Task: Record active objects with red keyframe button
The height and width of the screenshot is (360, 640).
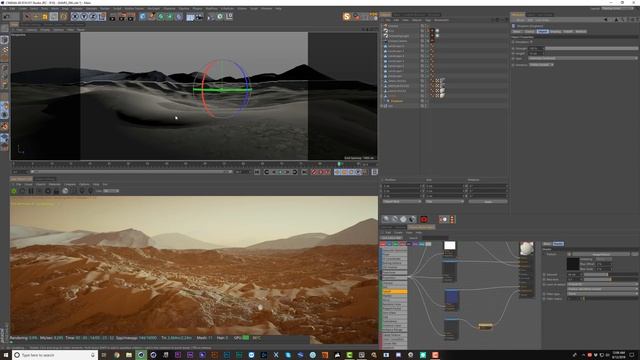Action: (x=314, y=172)
